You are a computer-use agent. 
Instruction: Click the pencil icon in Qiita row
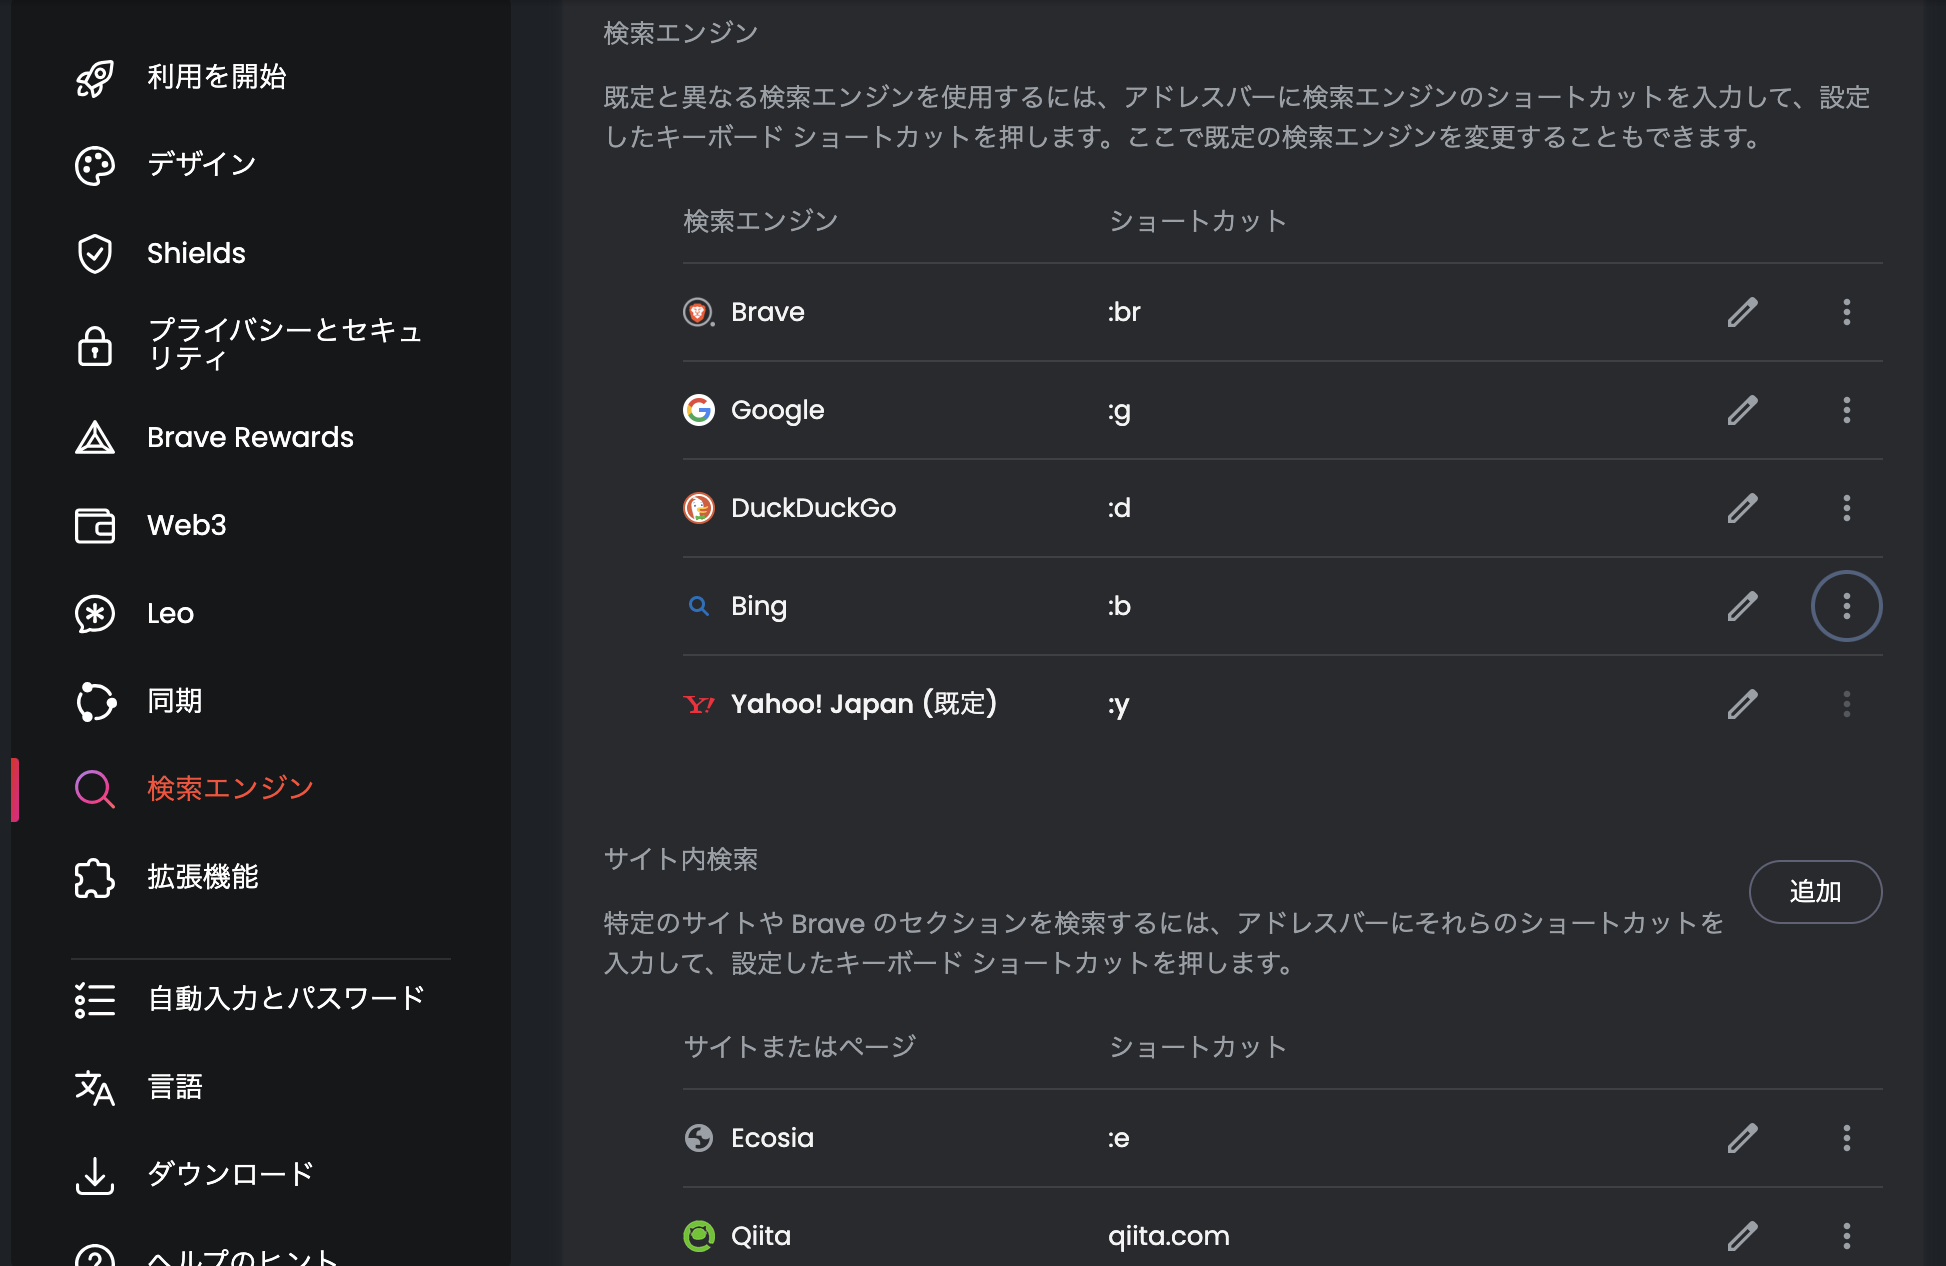pyautogui.click(x=1743, y=1236)
